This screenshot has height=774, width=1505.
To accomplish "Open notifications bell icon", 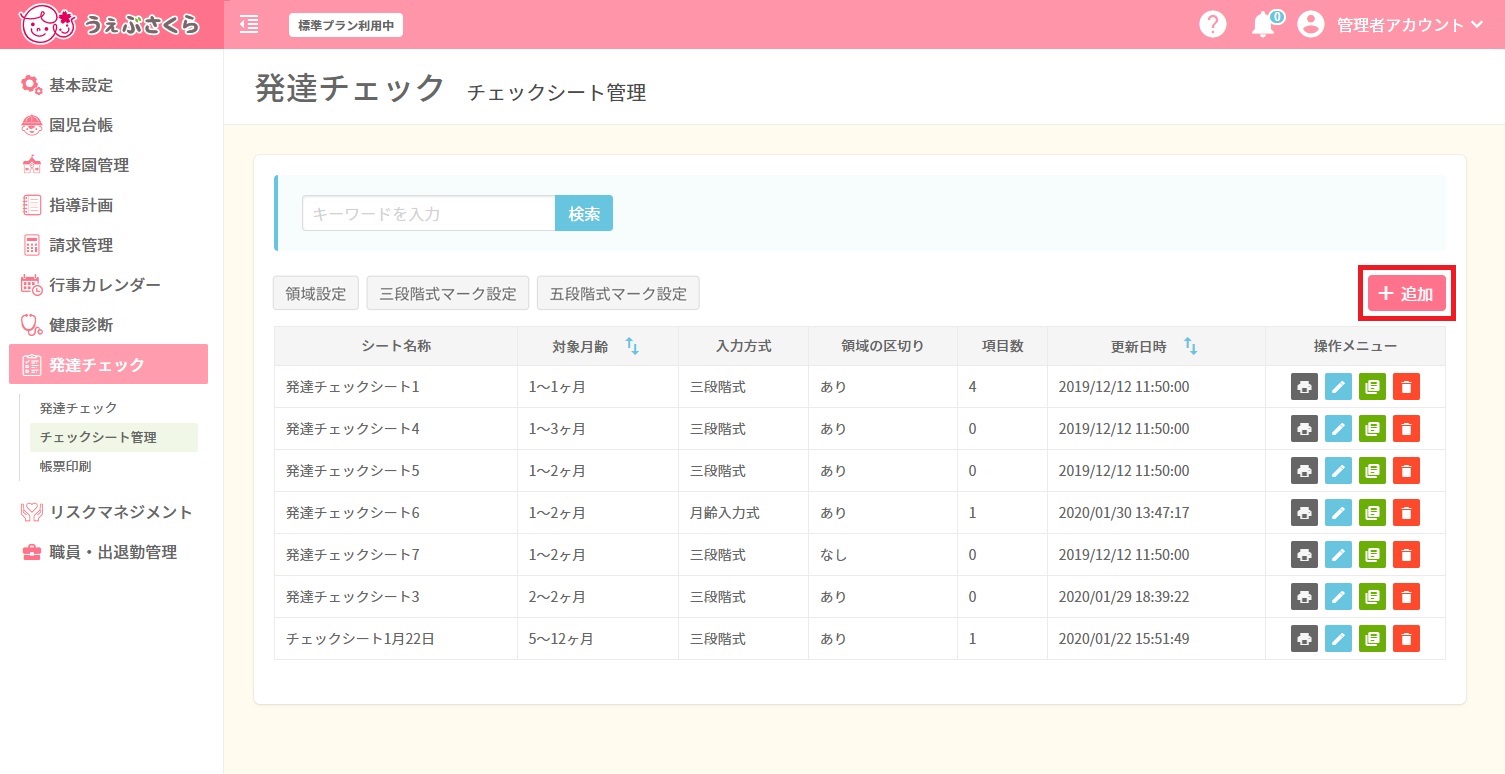I will point(1265,25).
